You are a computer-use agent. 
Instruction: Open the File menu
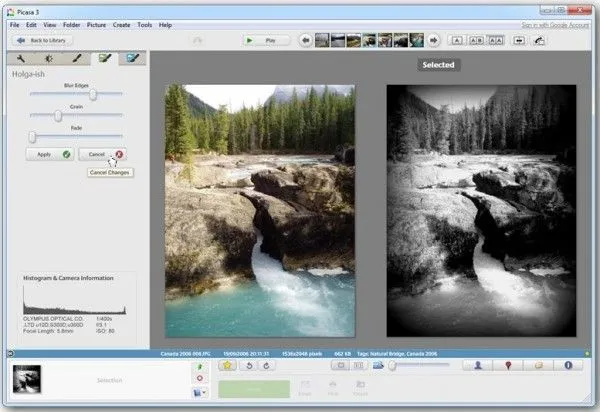pyautogui.click(x=15, y=25)
